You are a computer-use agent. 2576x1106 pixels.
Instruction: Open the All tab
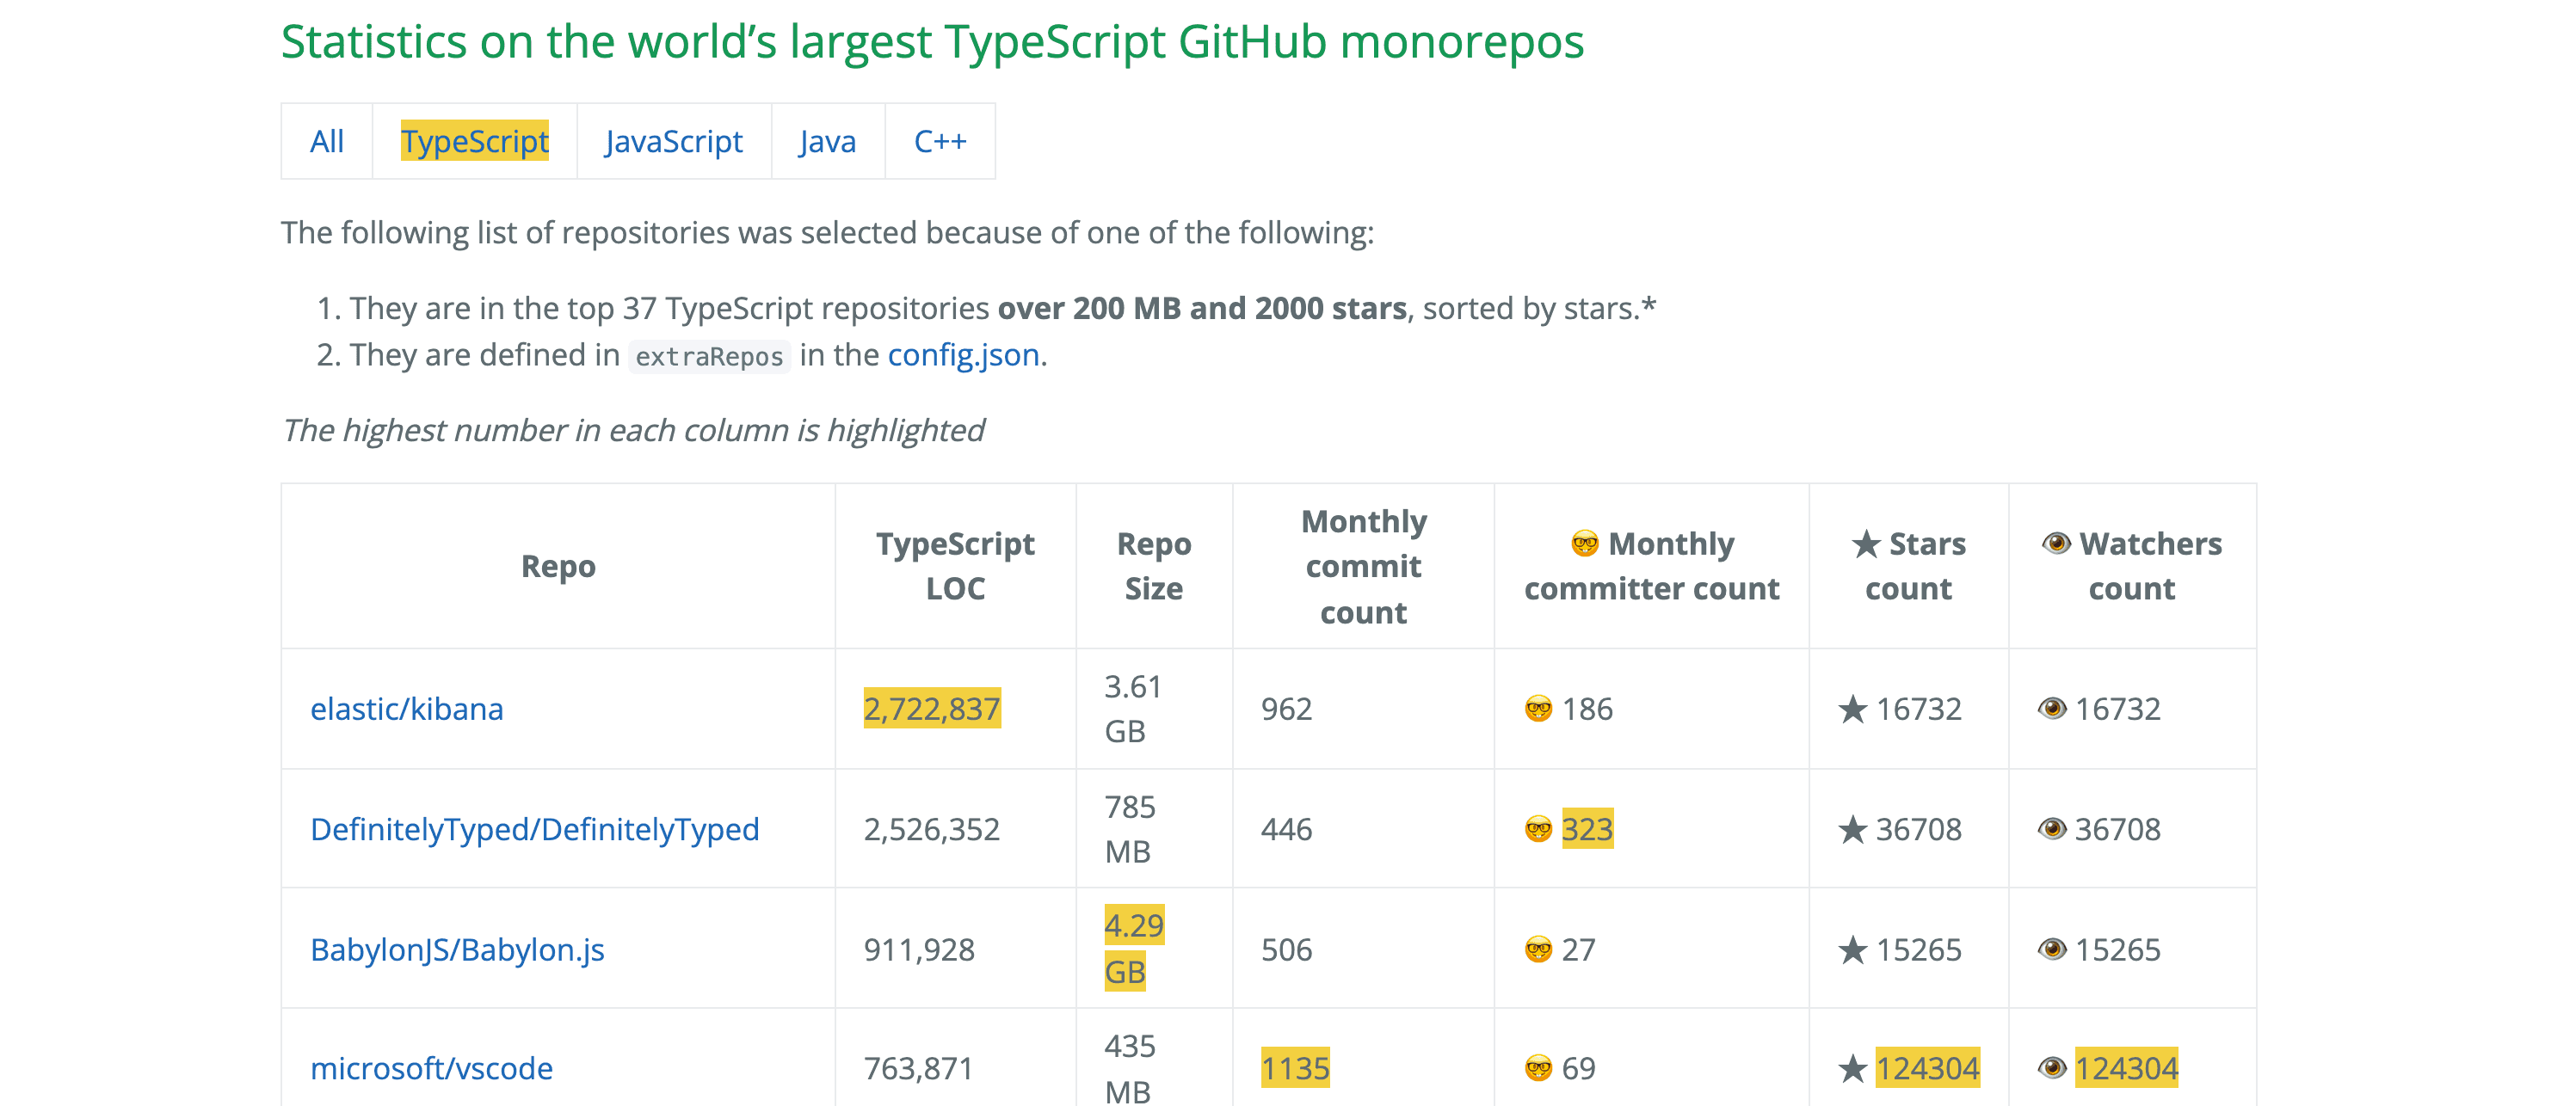coord(327,141)
